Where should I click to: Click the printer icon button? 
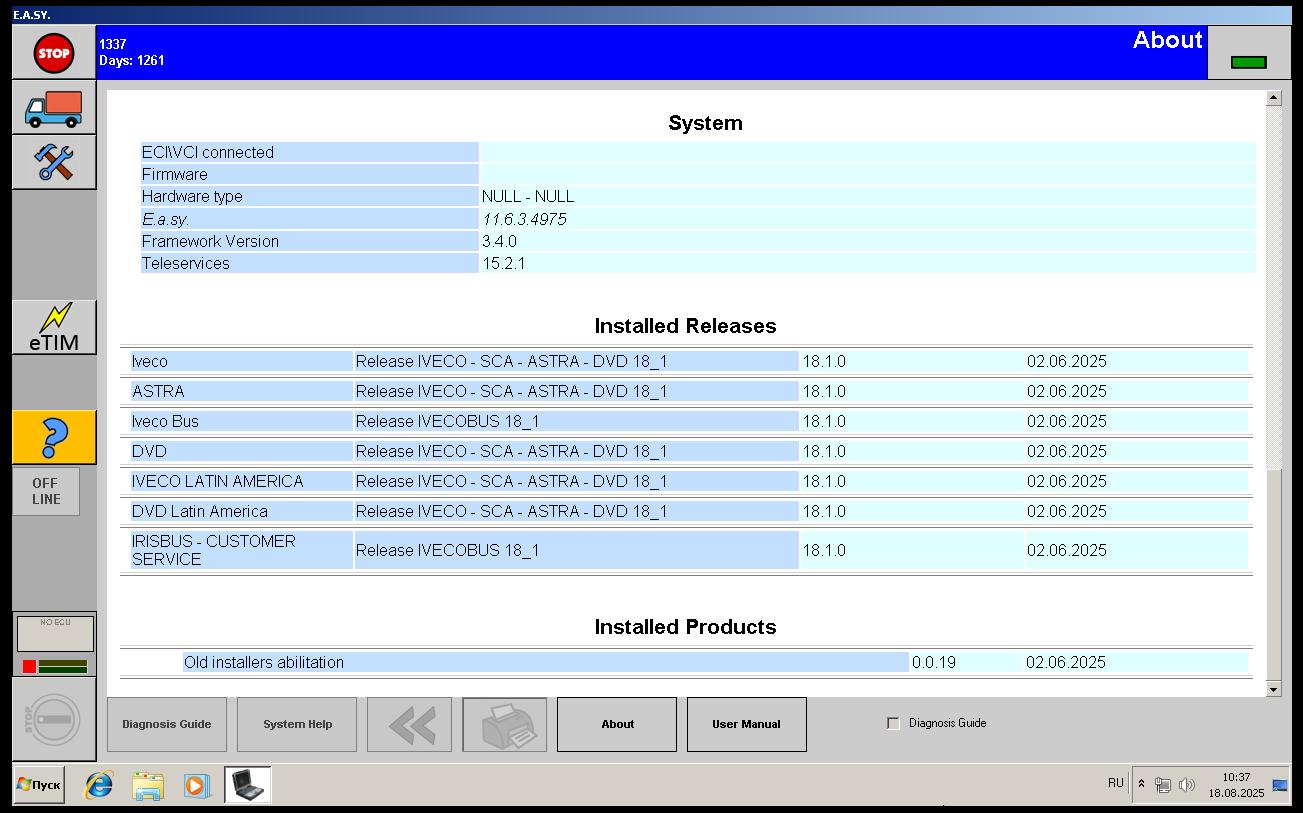[x=504, y=725]
